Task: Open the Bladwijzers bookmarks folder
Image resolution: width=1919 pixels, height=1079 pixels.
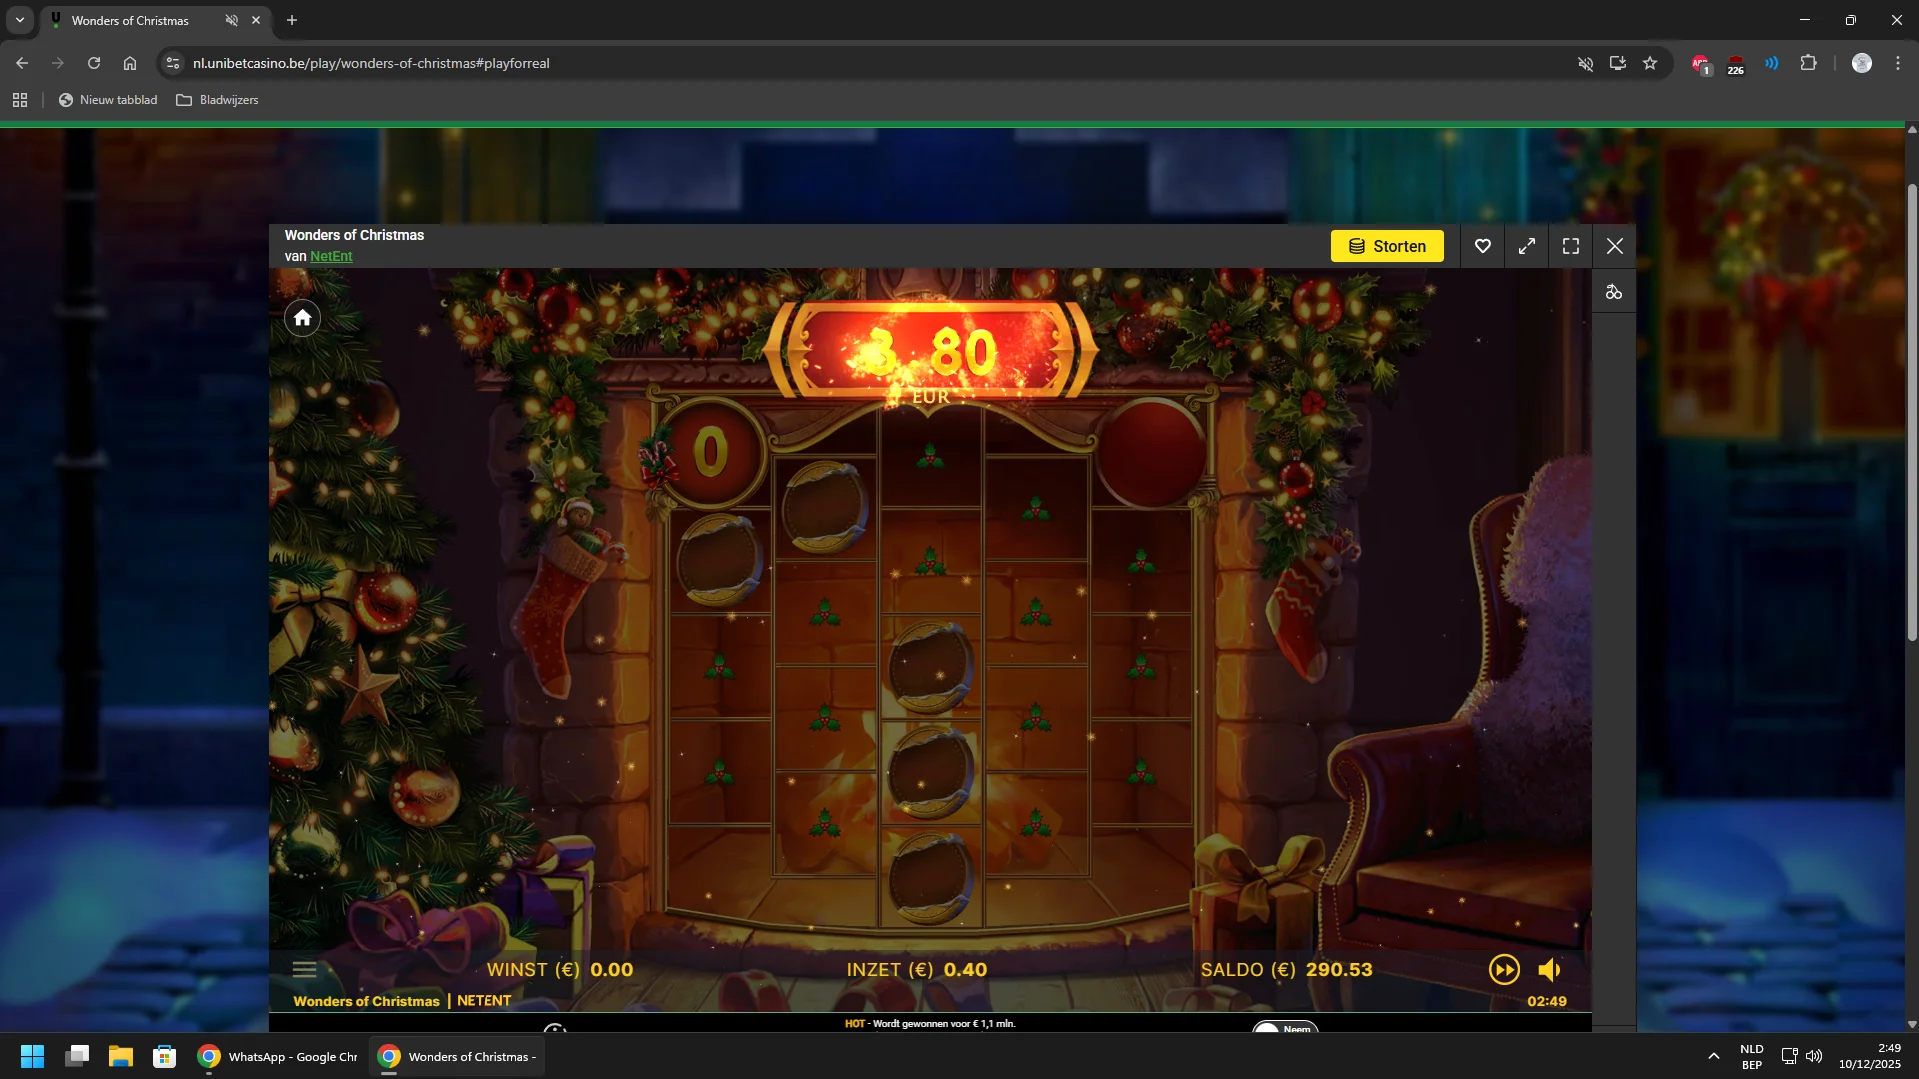Action: [217, 100]
